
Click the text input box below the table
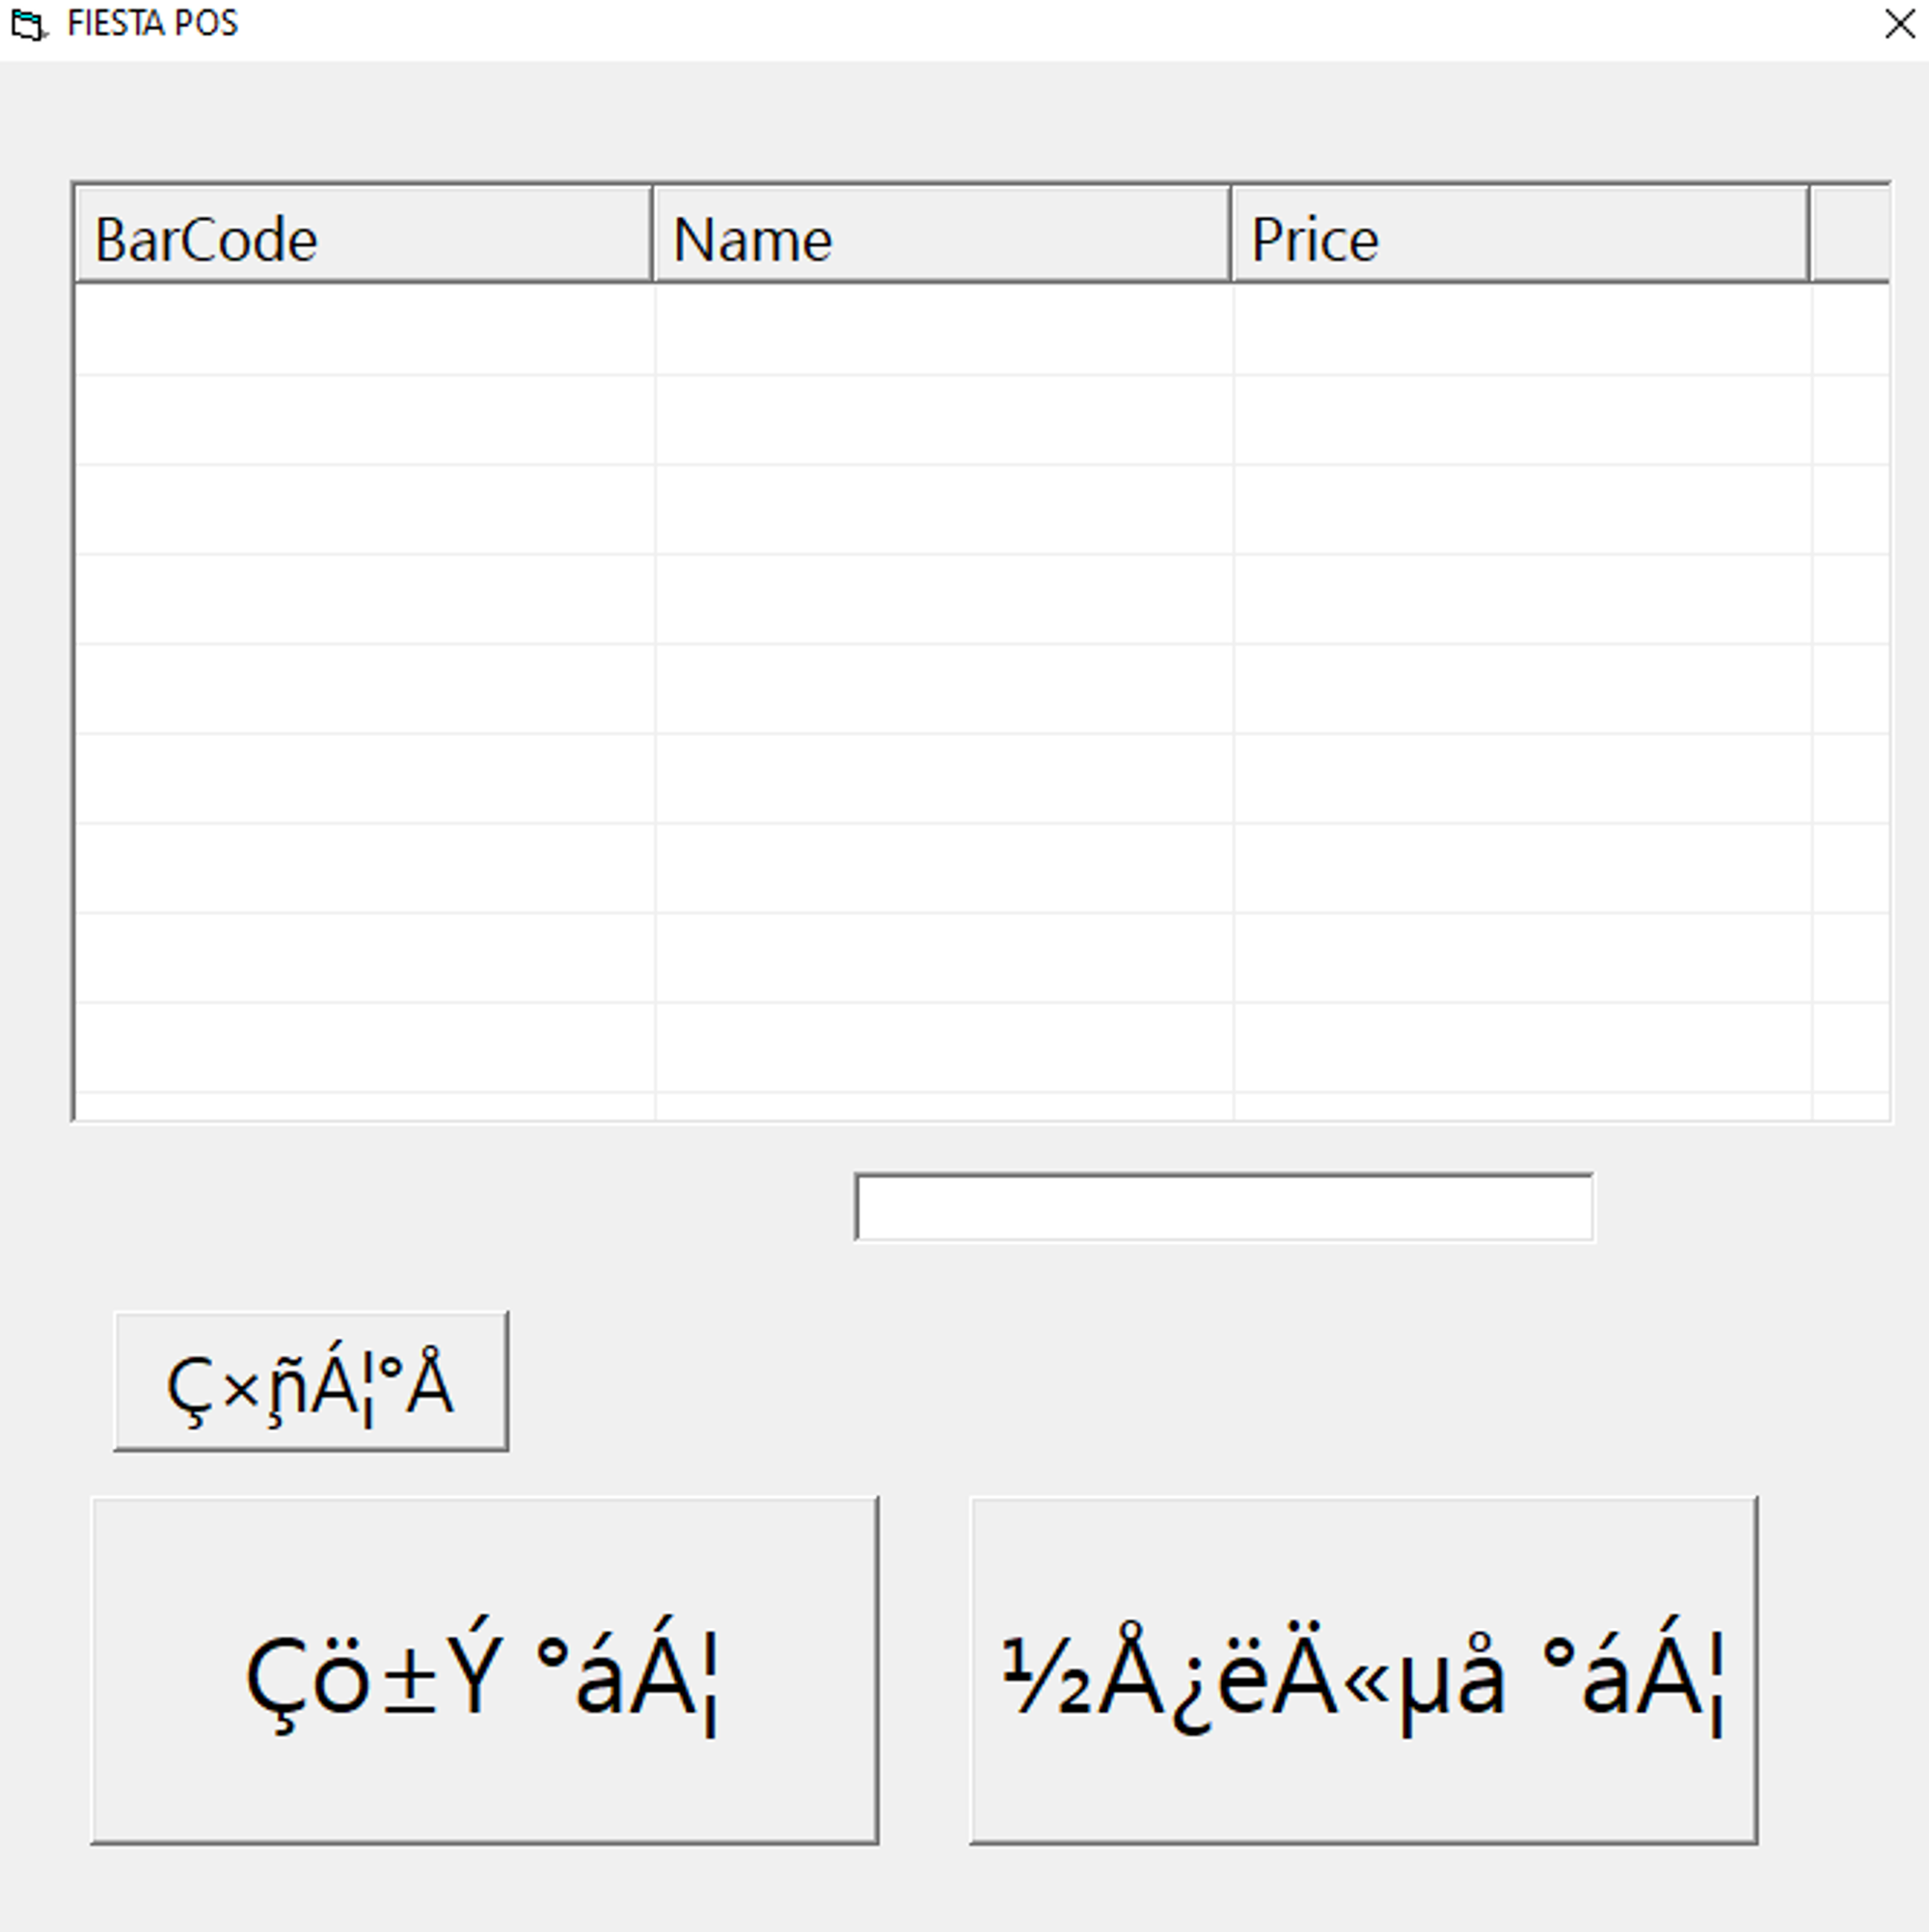click(1223, 1207)
